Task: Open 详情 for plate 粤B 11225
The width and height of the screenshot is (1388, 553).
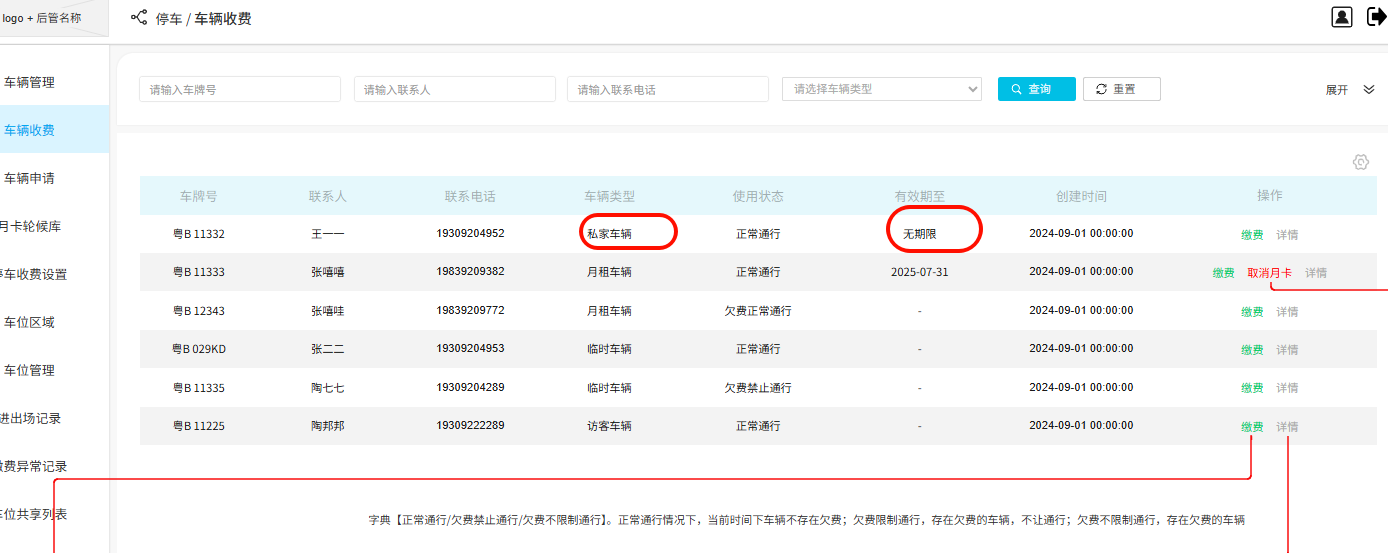Action: 1287,427
